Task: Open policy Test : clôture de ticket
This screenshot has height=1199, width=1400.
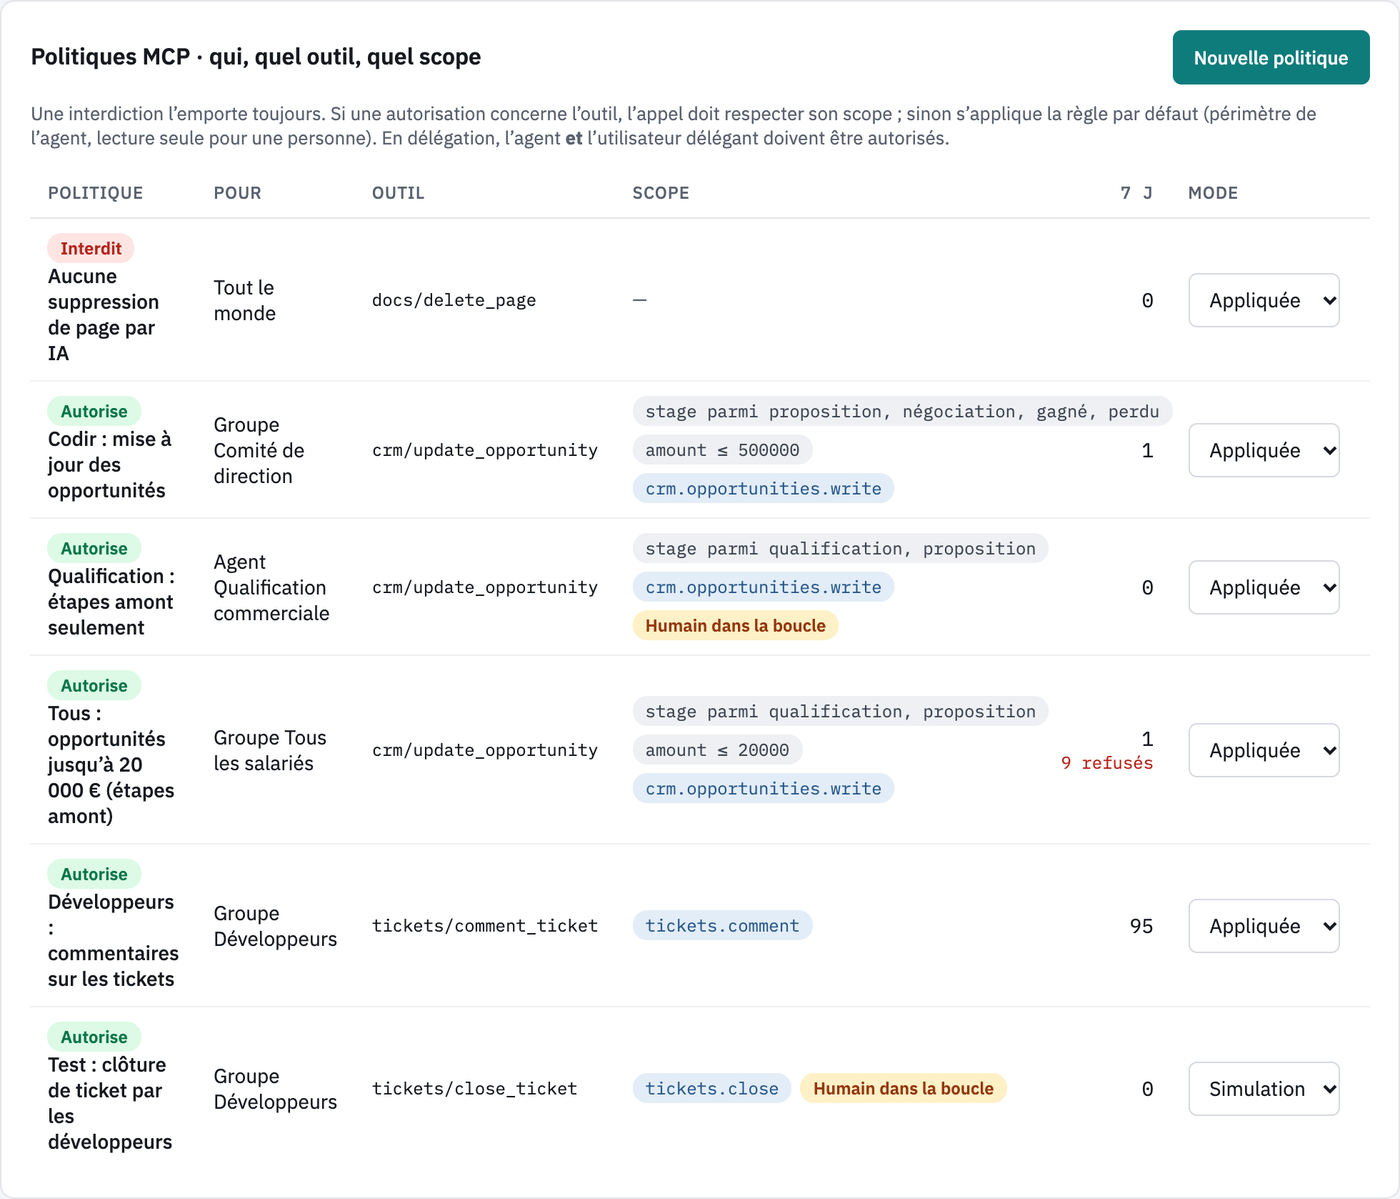Action: pos(110,1103)
